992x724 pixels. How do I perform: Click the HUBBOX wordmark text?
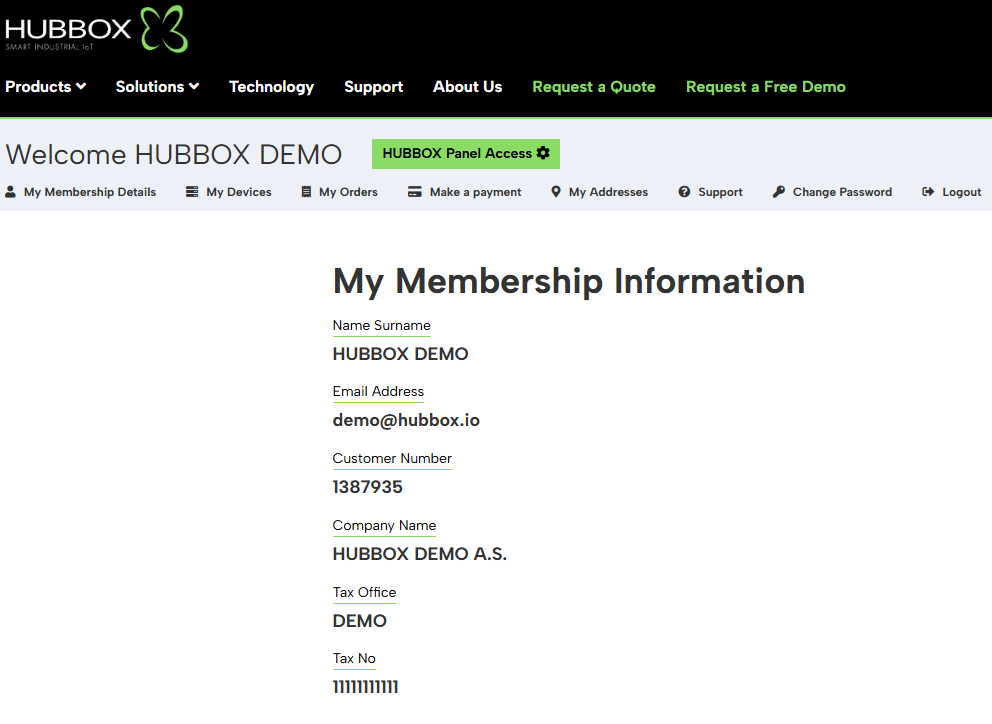[68, 29]
